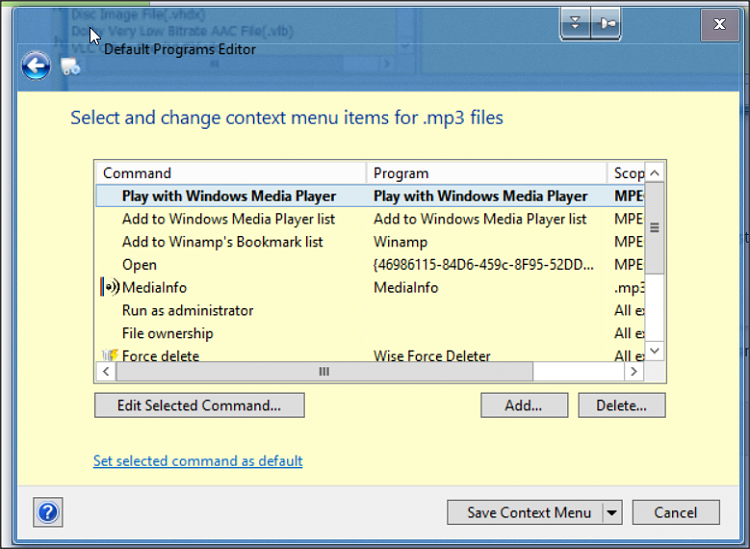Click the Scope column header
Viewport: 750px width, 549px height.
(x=626, y=173)
